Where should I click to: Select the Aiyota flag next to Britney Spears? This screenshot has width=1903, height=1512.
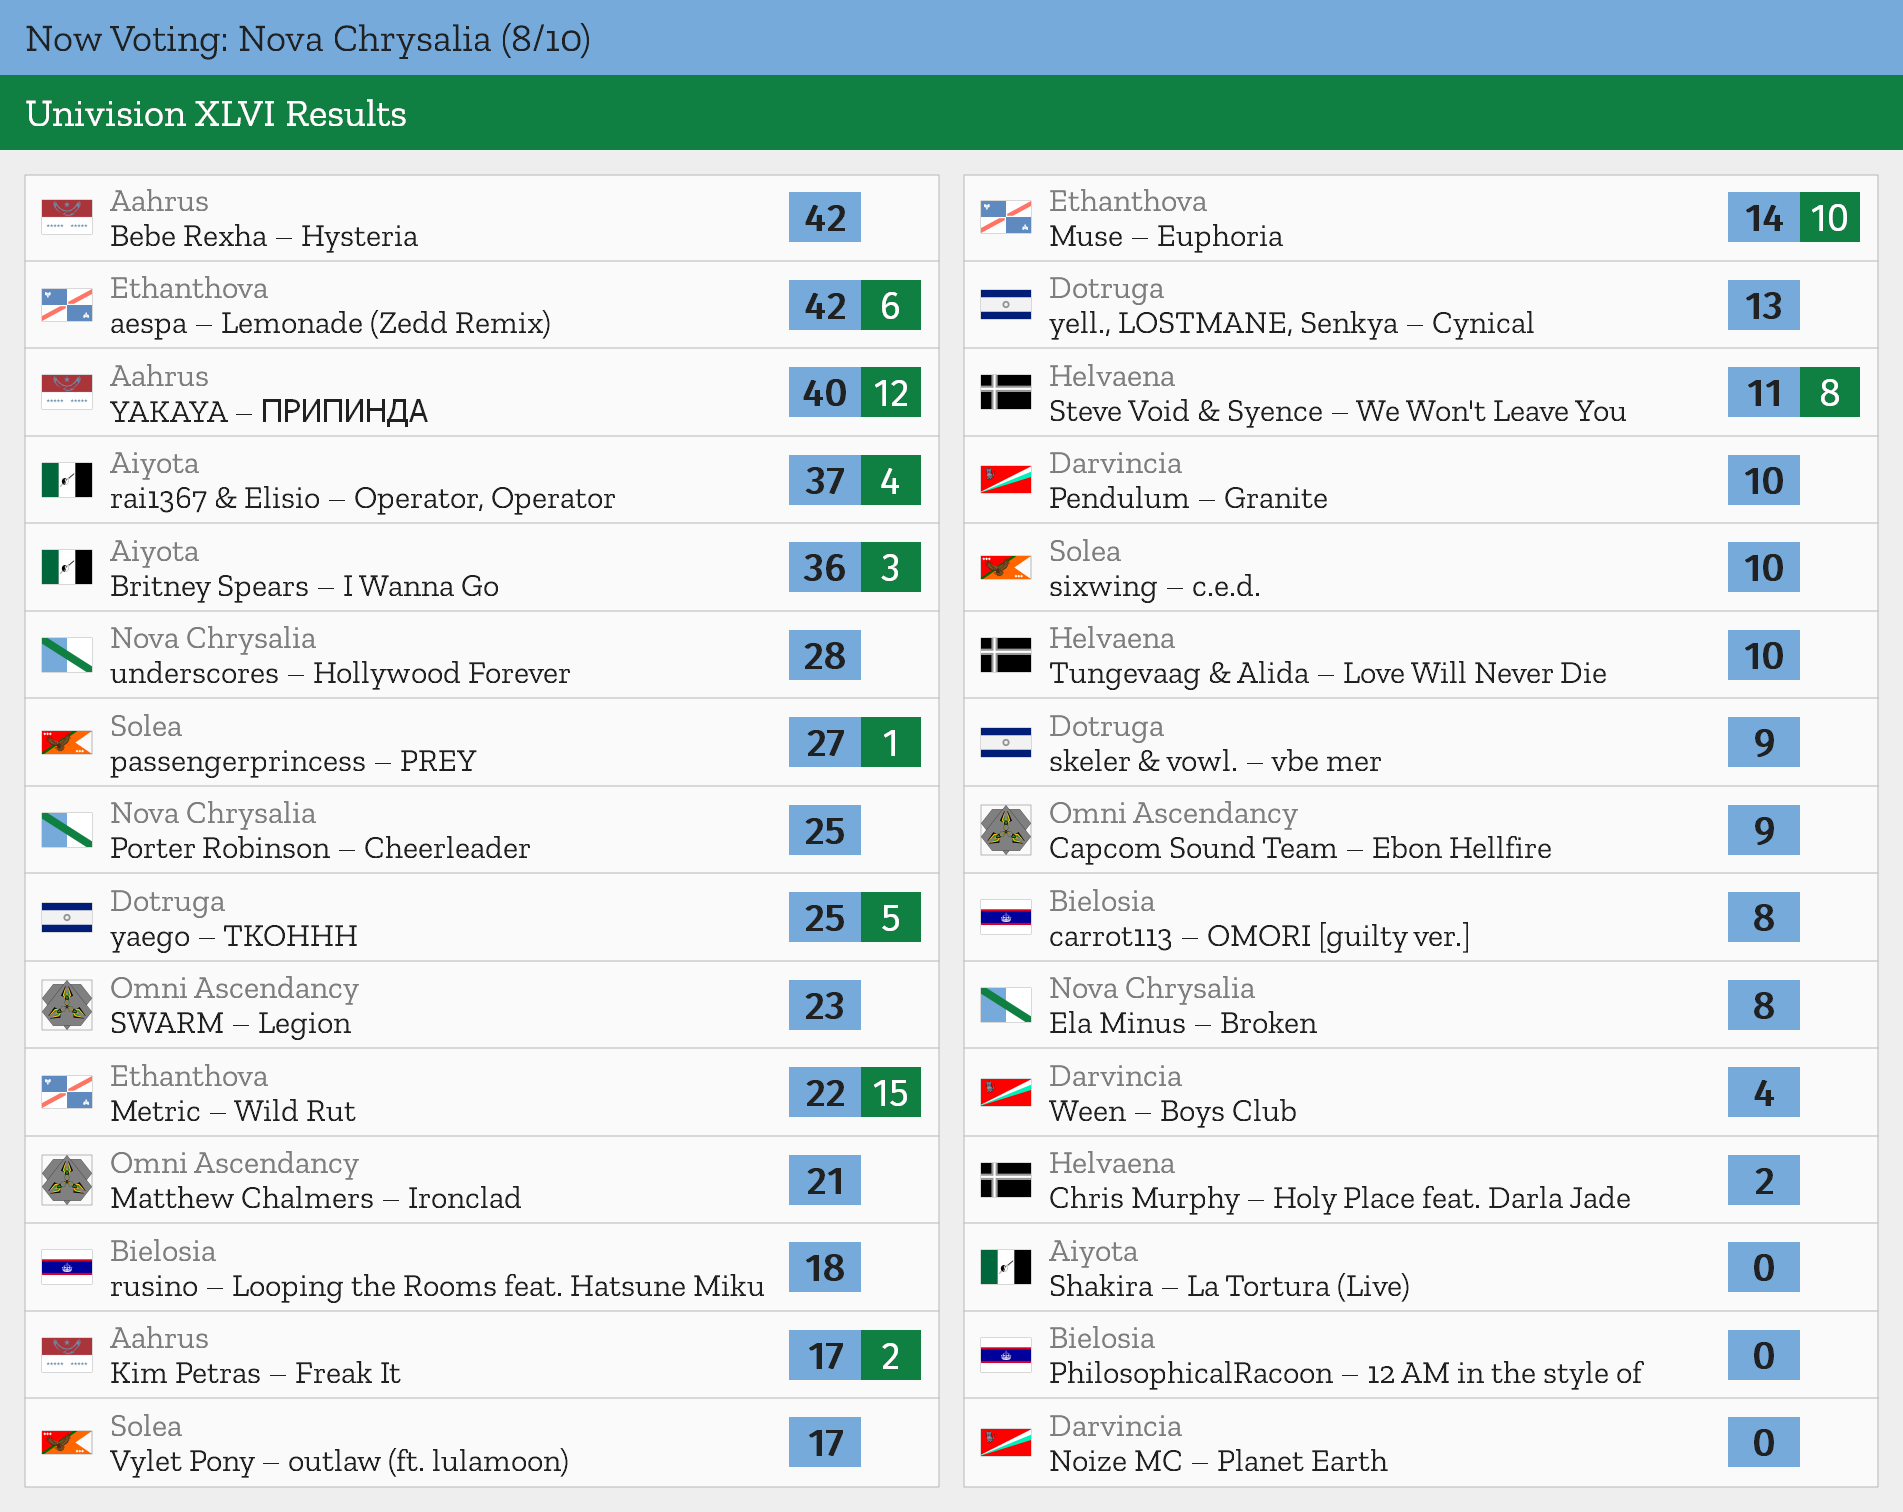(67, 567)
